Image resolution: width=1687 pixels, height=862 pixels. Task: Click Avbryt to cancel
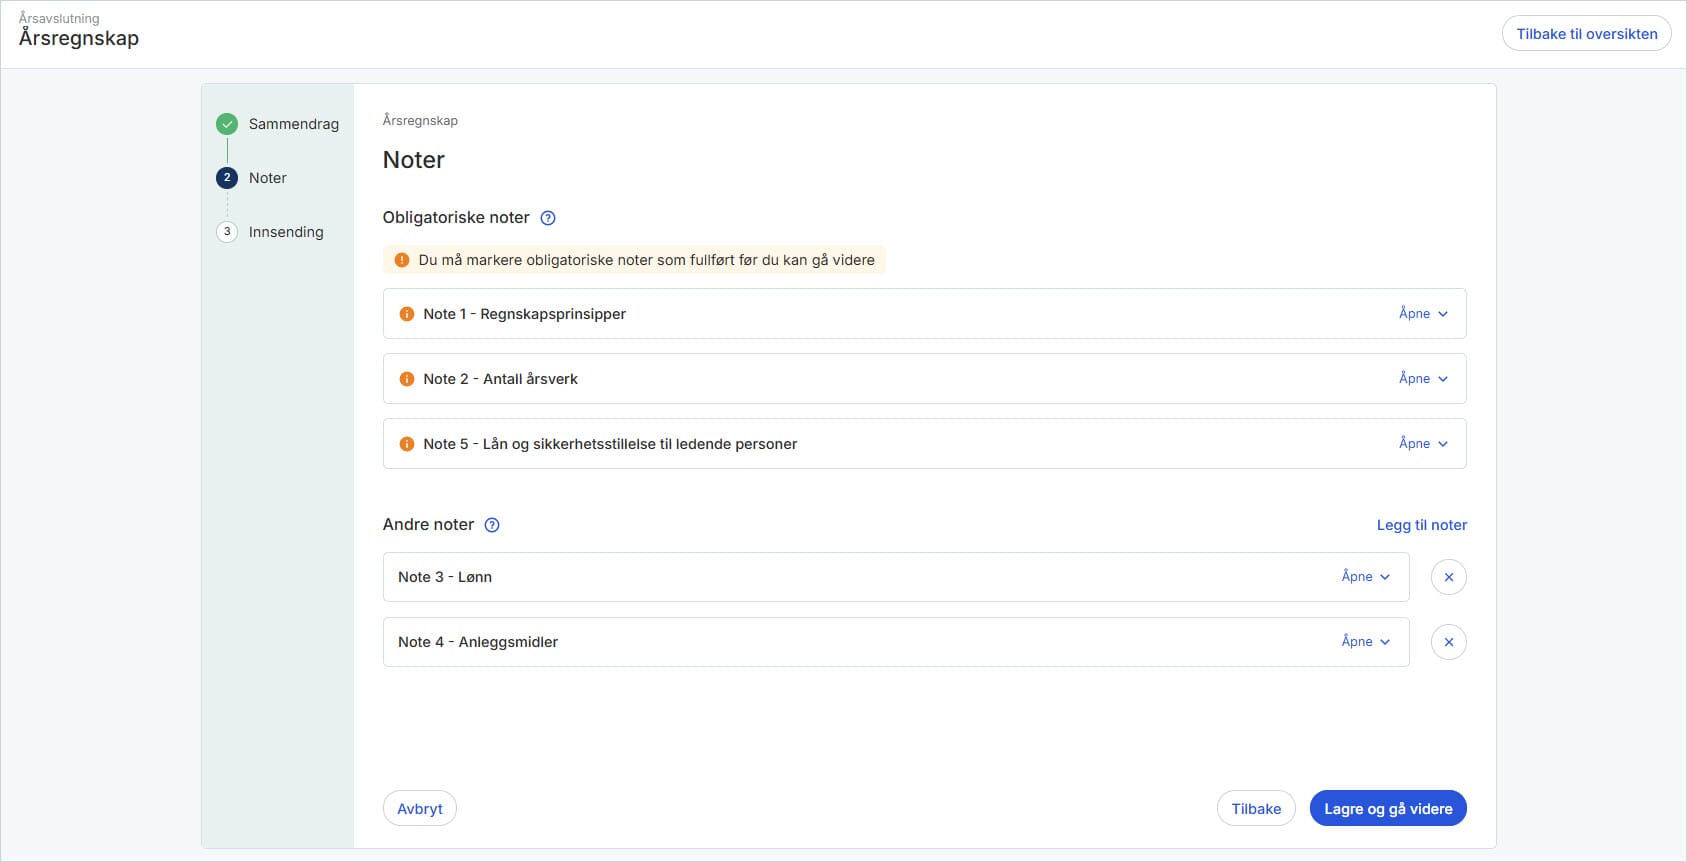pyautogui.click(x=420, y=809)
